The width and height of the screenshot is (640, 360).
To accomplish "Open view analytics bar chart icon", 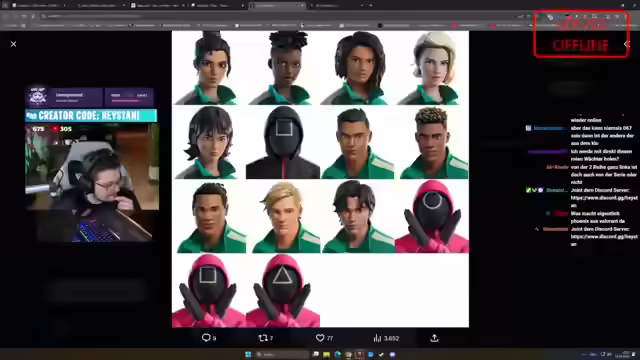I will coord(377,338).
